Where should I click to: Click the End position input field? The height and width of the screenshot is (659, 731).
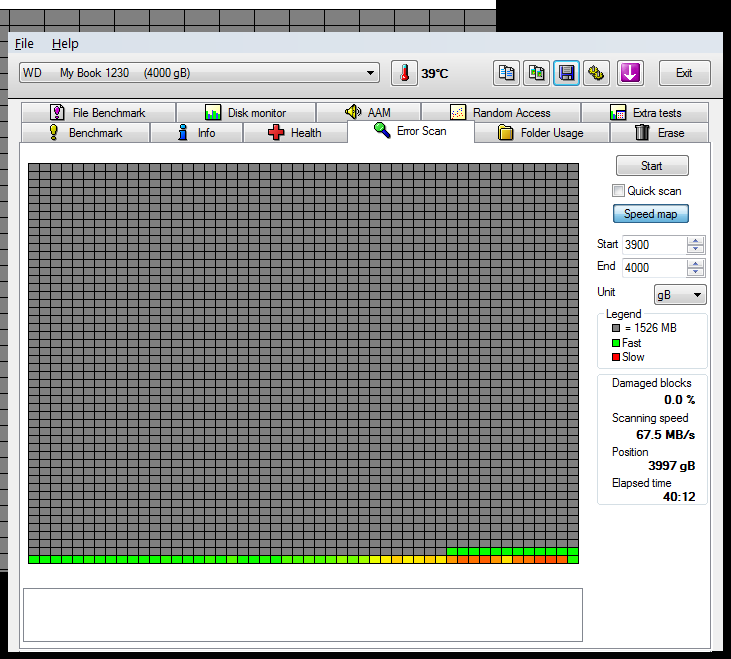click(655, 268)
